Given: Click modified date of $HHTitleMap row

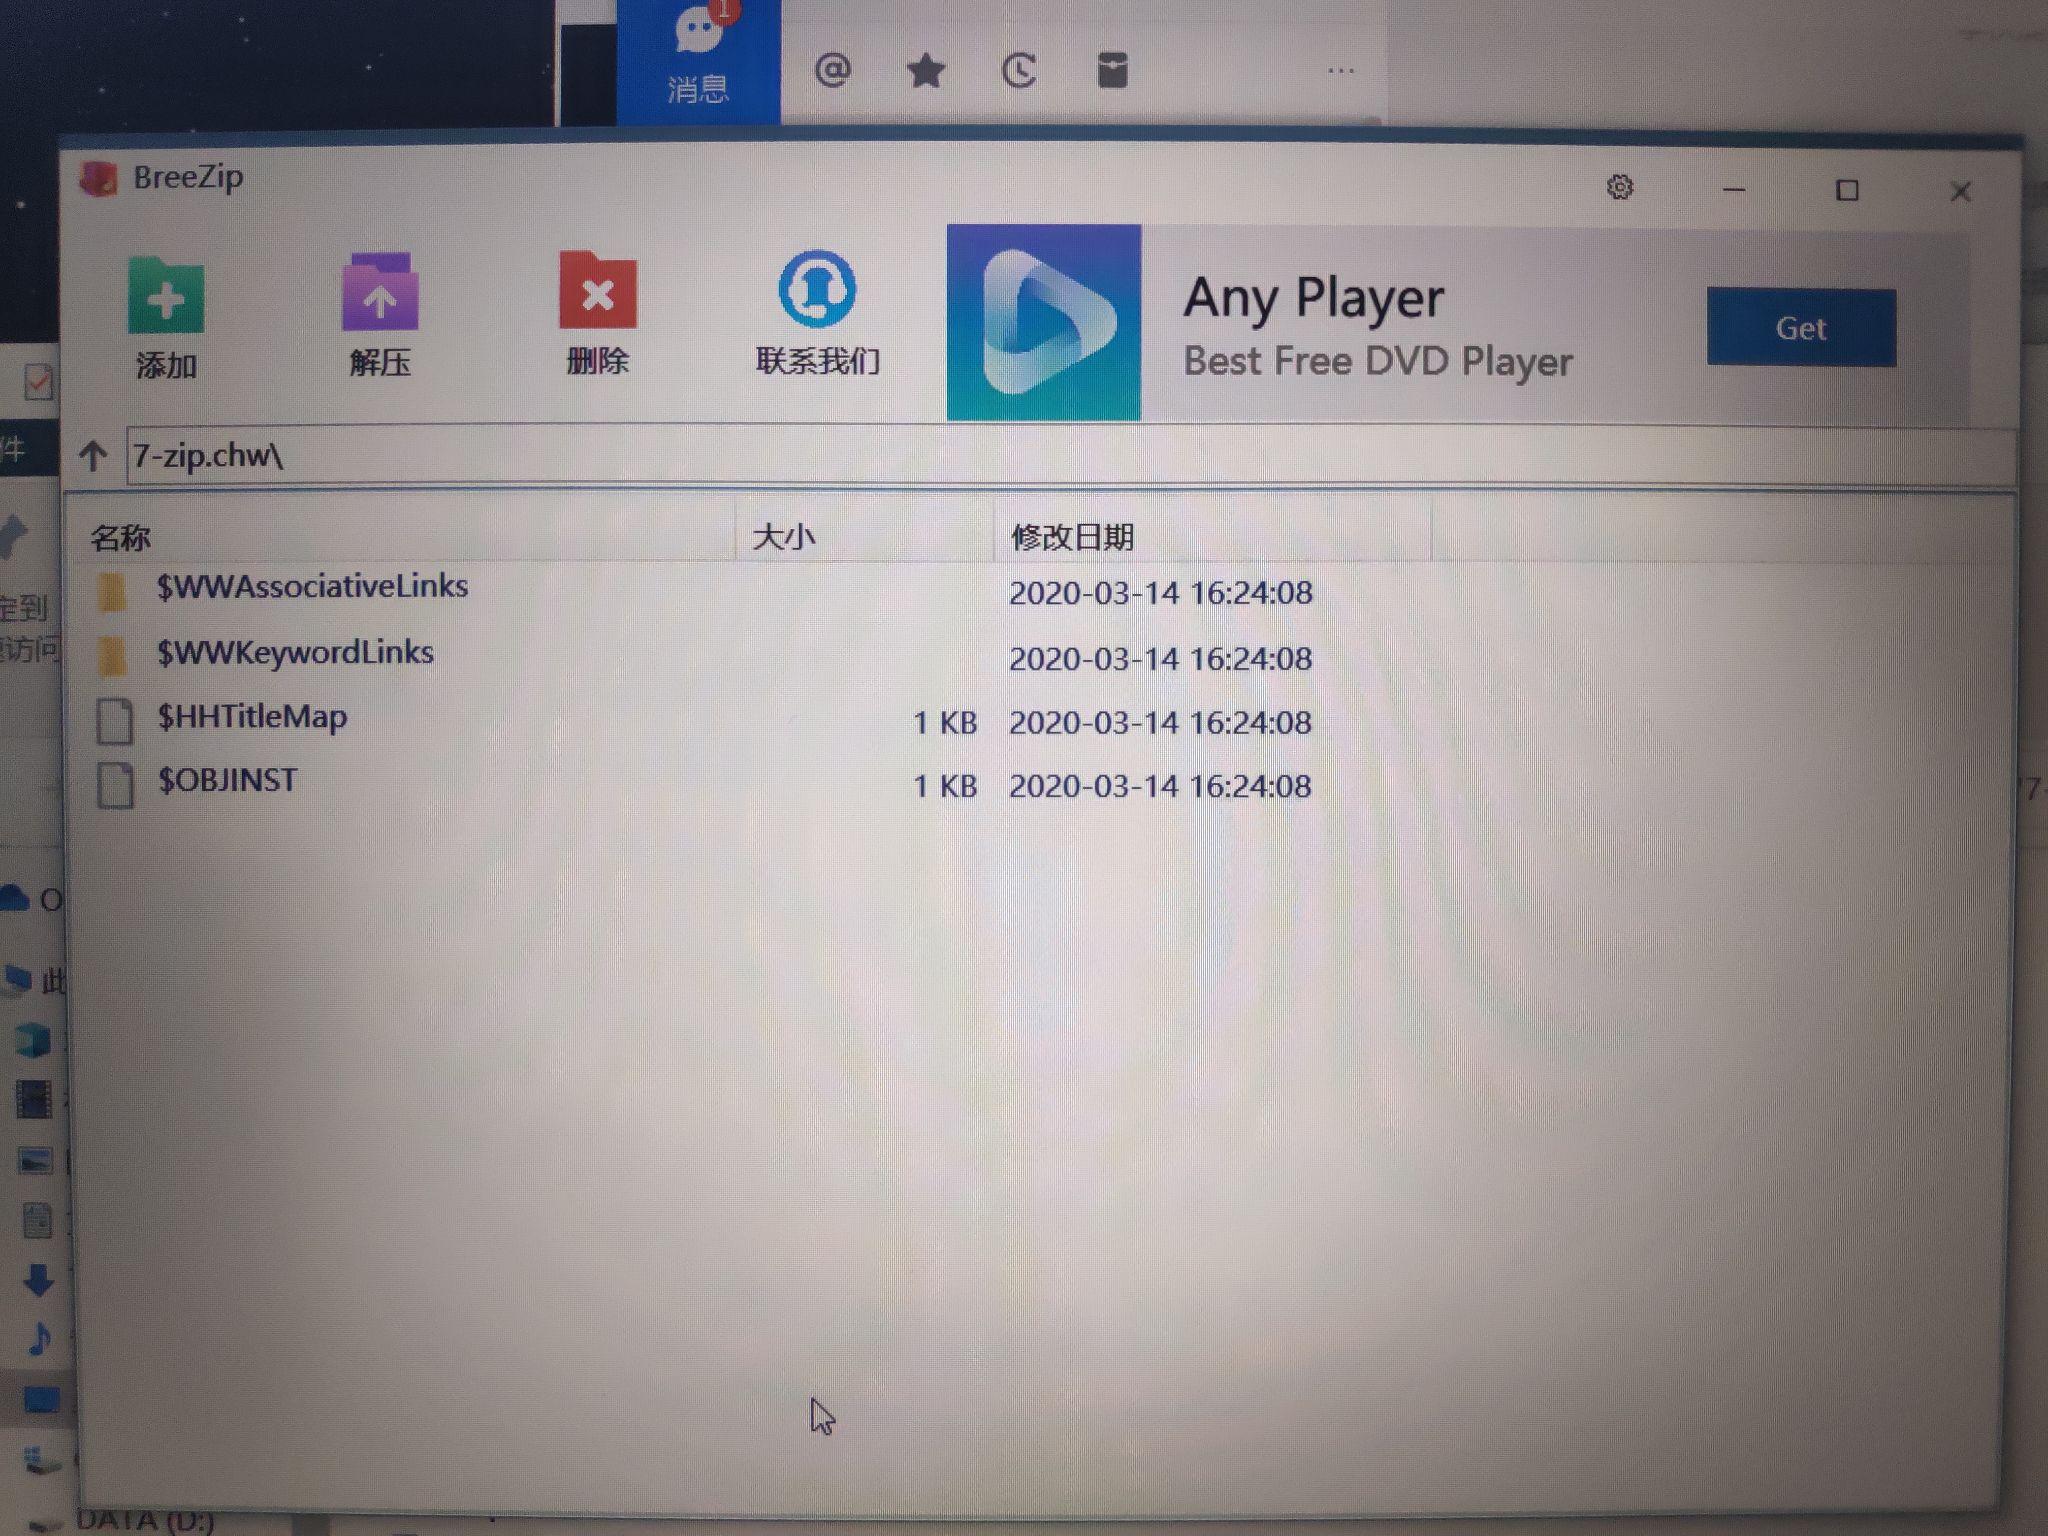Looking at the screenshot, I should click(x=1160, y=723).
